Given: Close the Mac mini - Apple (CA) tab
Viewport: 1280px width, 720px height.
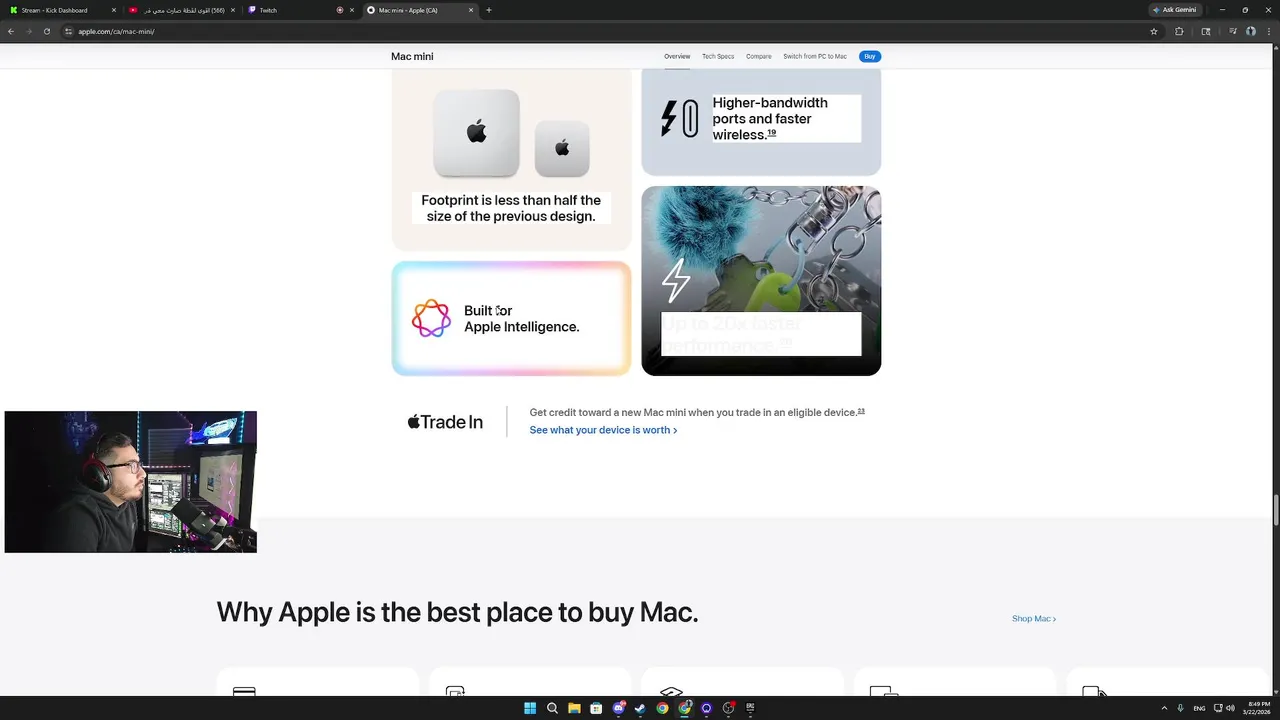Looking at the screenshot, I should click(471, 10).
